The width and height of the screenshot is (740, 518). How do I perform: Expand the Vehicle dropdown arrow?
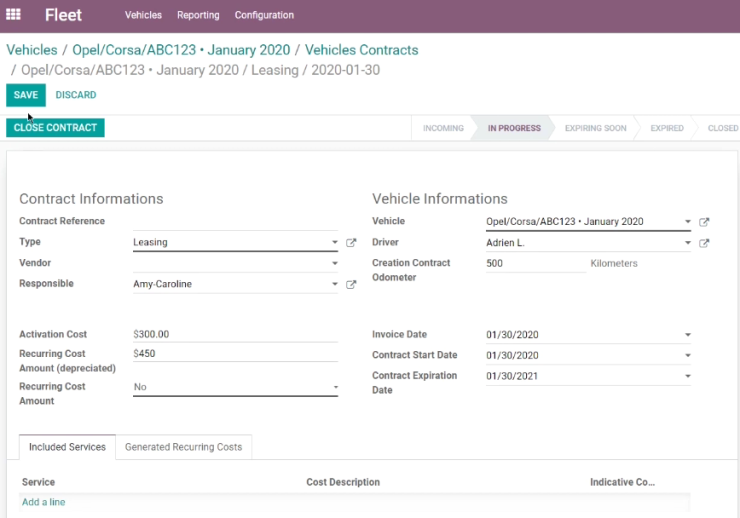[688, 221]
